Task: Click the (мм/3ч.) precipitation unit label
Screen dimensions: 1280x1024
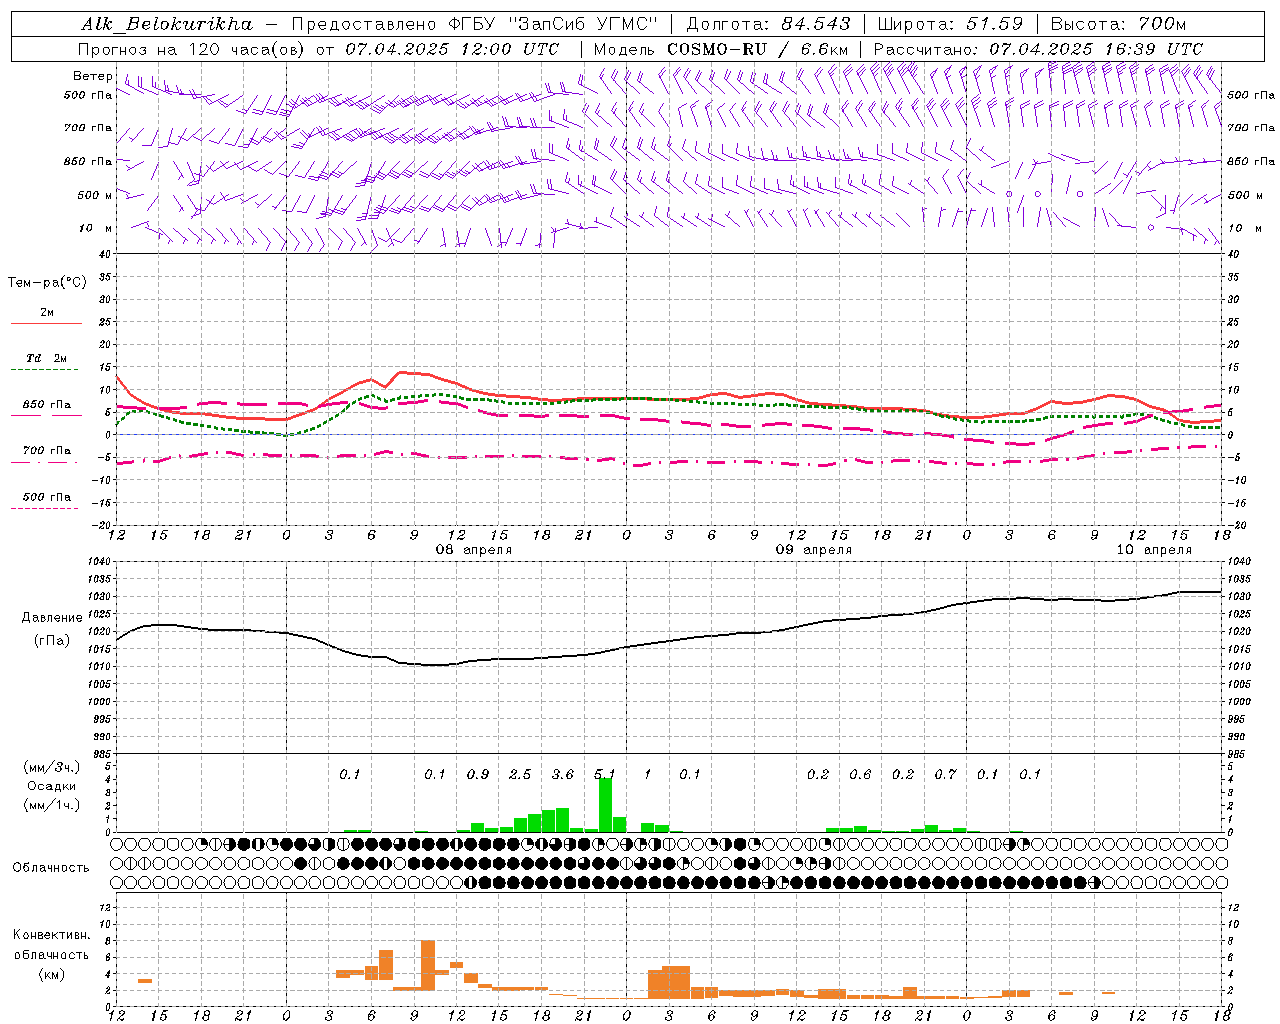Action: (52, 767)
